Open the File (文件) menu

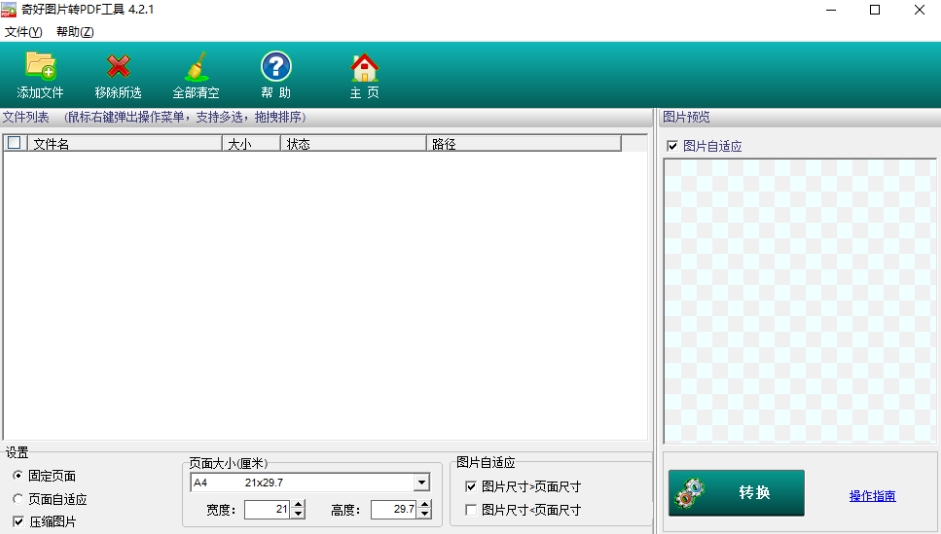[23, 32]
